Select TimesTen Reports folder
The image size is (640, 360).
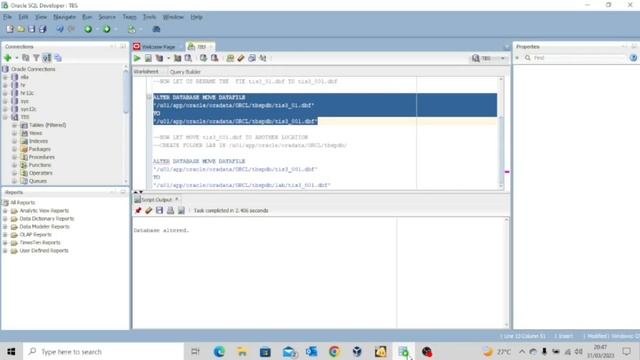[40, 243]
